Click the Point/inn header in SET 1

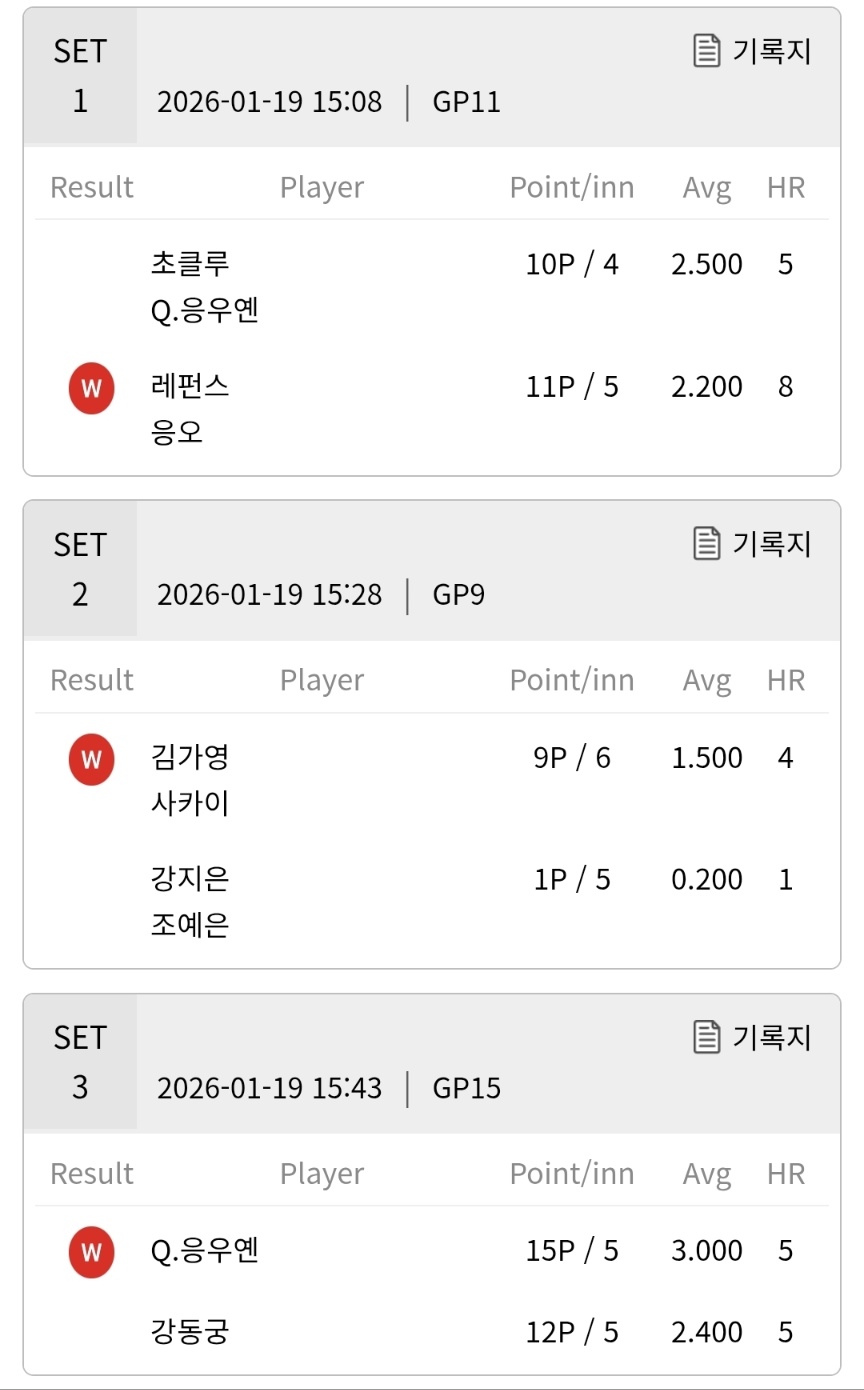(x=572, y=187)
